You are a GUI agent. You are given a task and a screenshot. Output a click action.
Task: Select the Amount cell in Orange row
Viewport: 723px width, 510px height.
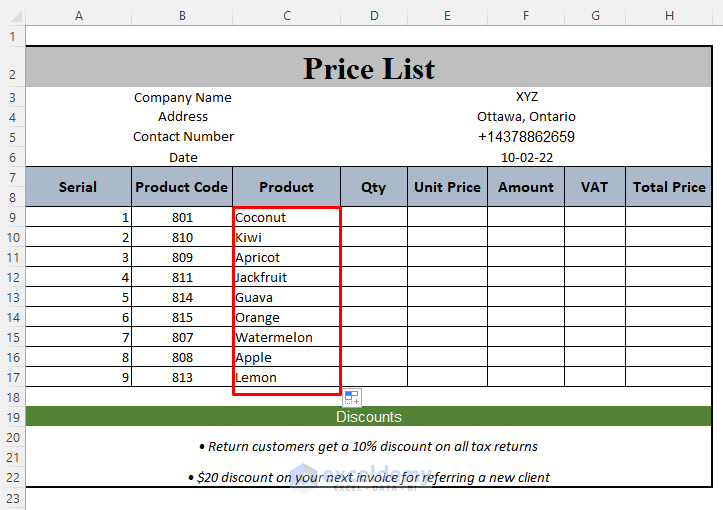[x=526, y=317]
